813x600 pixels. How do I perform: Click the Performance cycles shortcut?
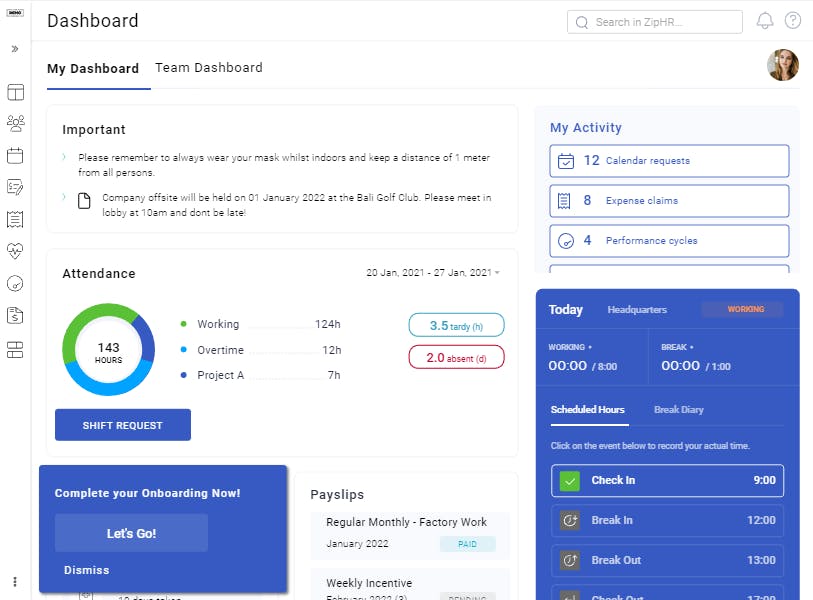click(x=668, y=240)
